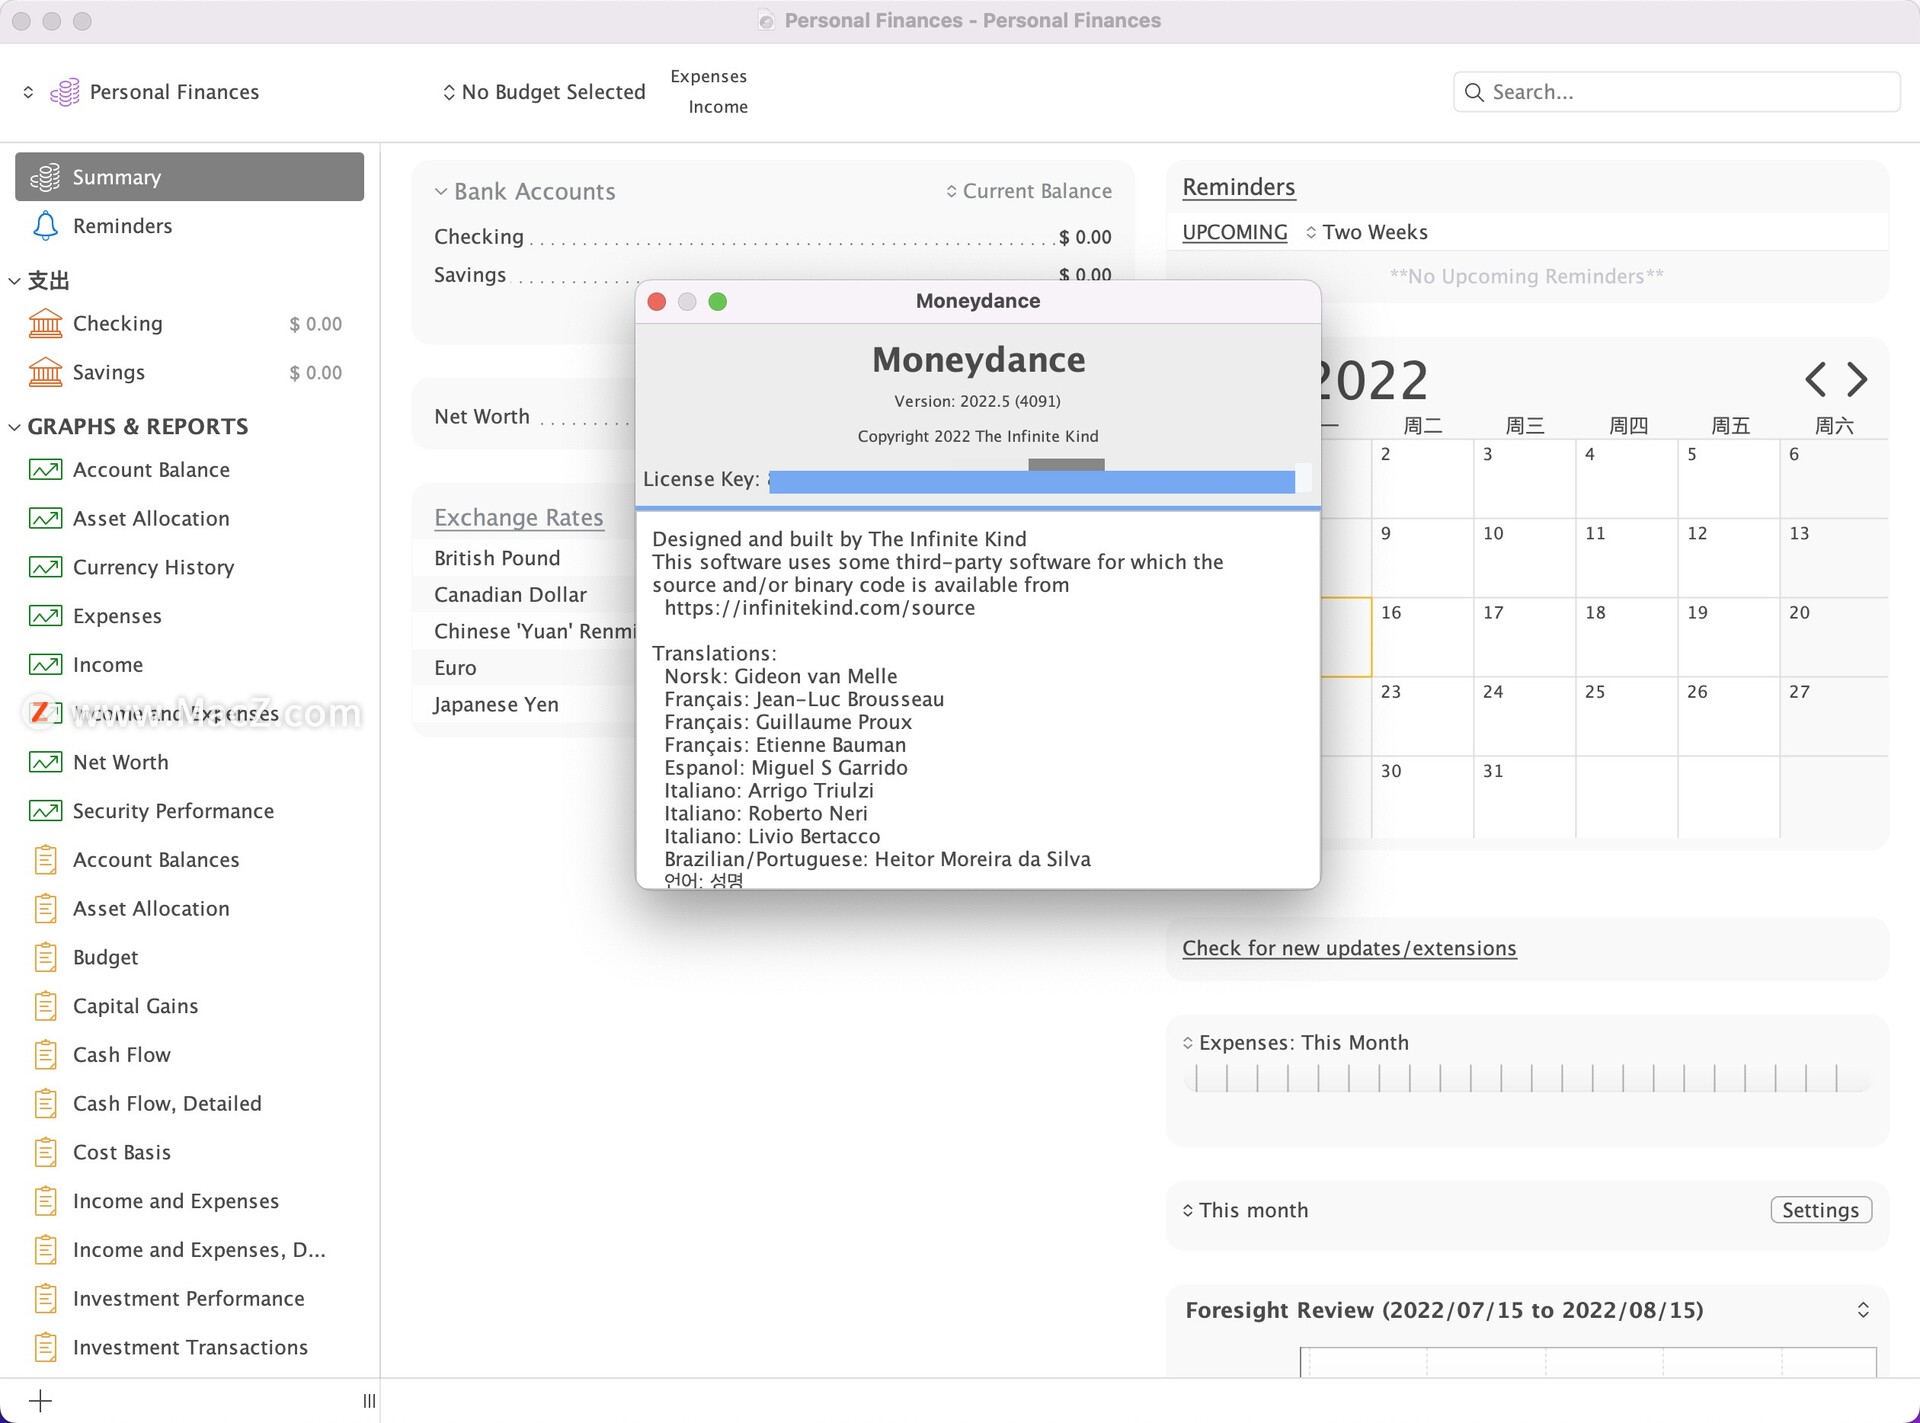Select day 12 in the calendar
The height and width of the screenshot is (1423, 1920).
(1728, 558)
